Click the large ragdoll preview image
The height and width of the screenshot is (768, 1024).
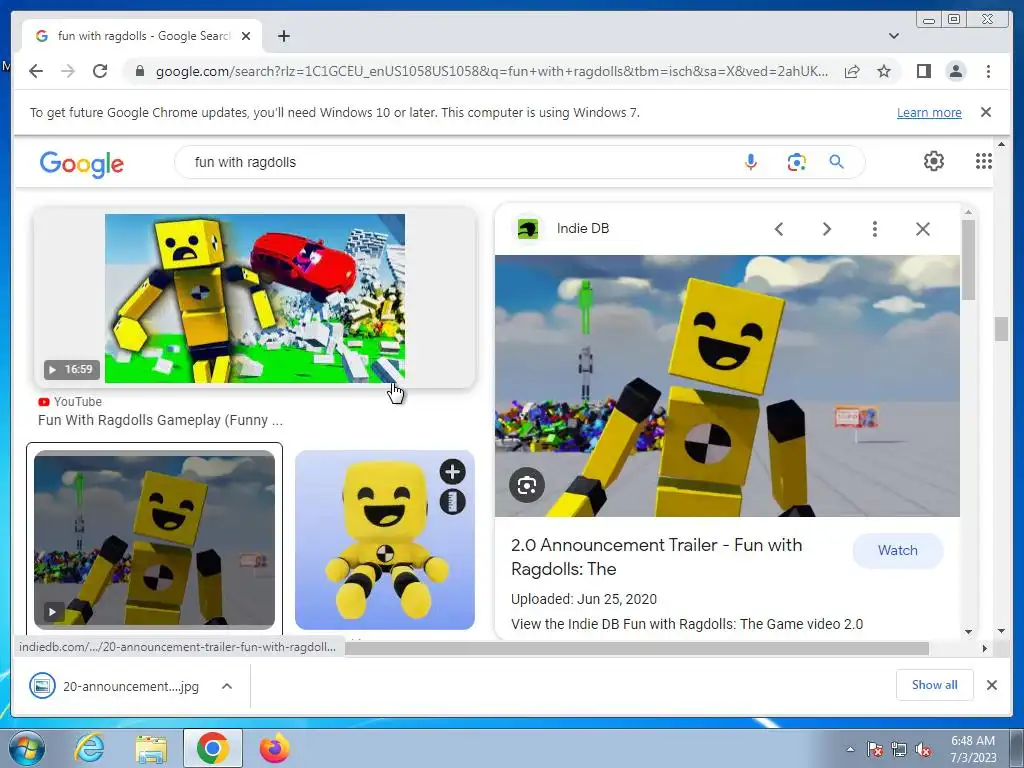click(x=727, y=385)
